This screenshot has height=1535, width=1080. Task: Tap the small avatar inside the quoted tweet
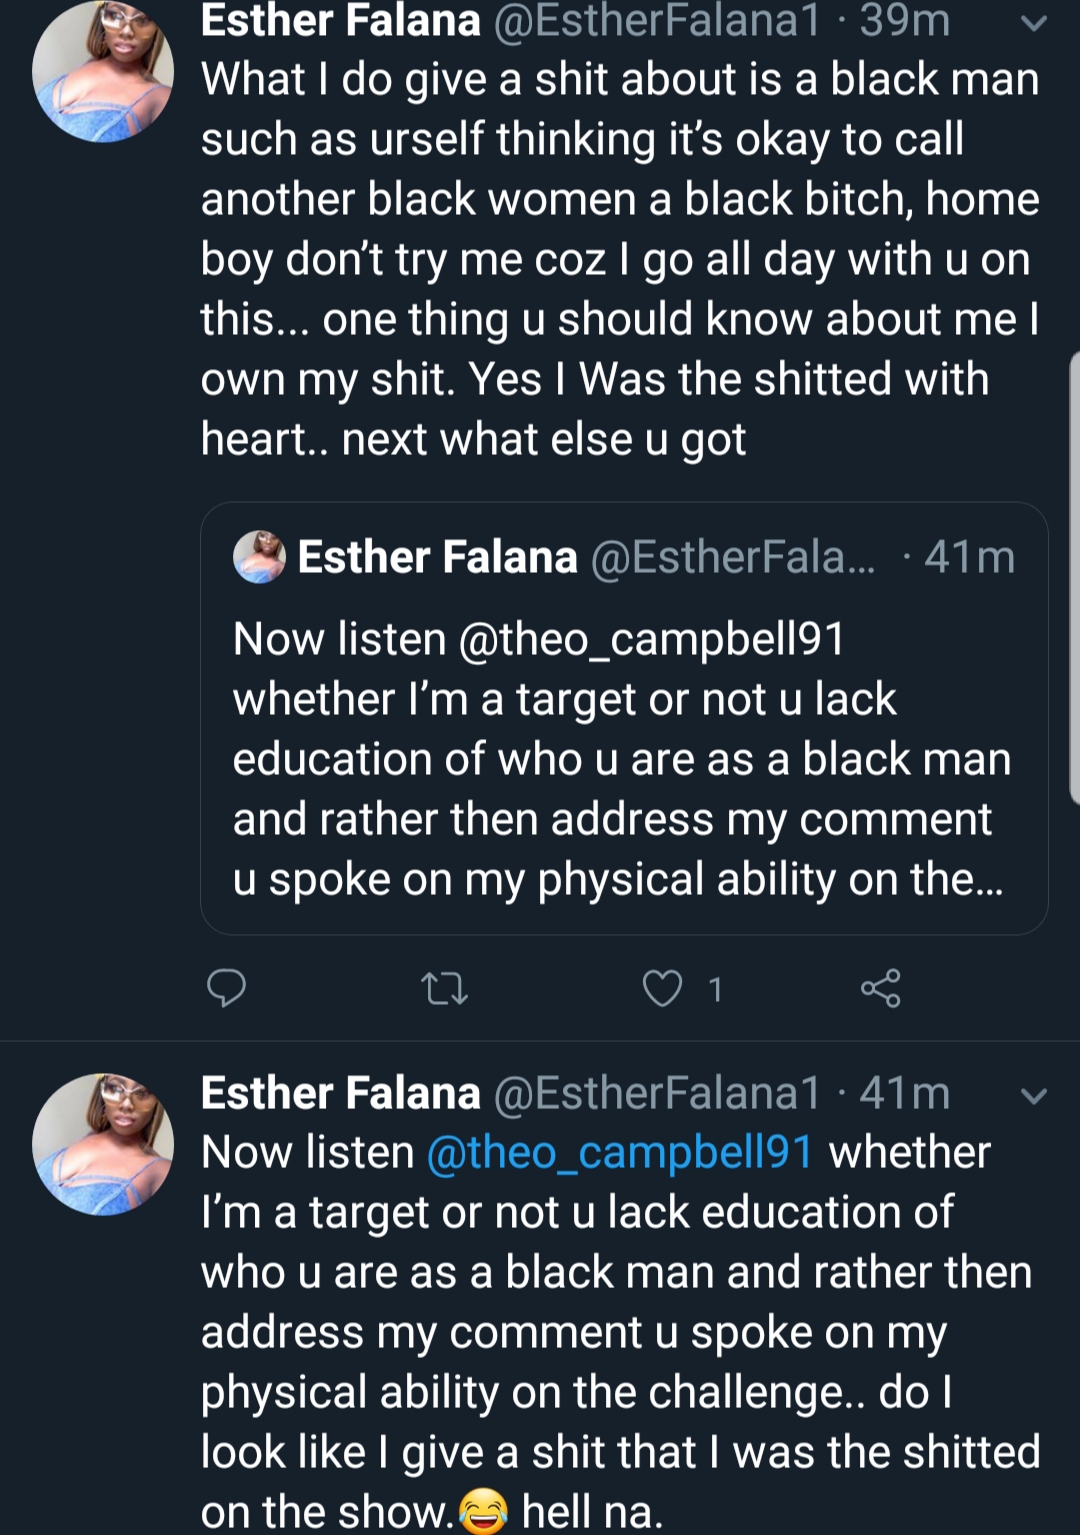point(259,557)
